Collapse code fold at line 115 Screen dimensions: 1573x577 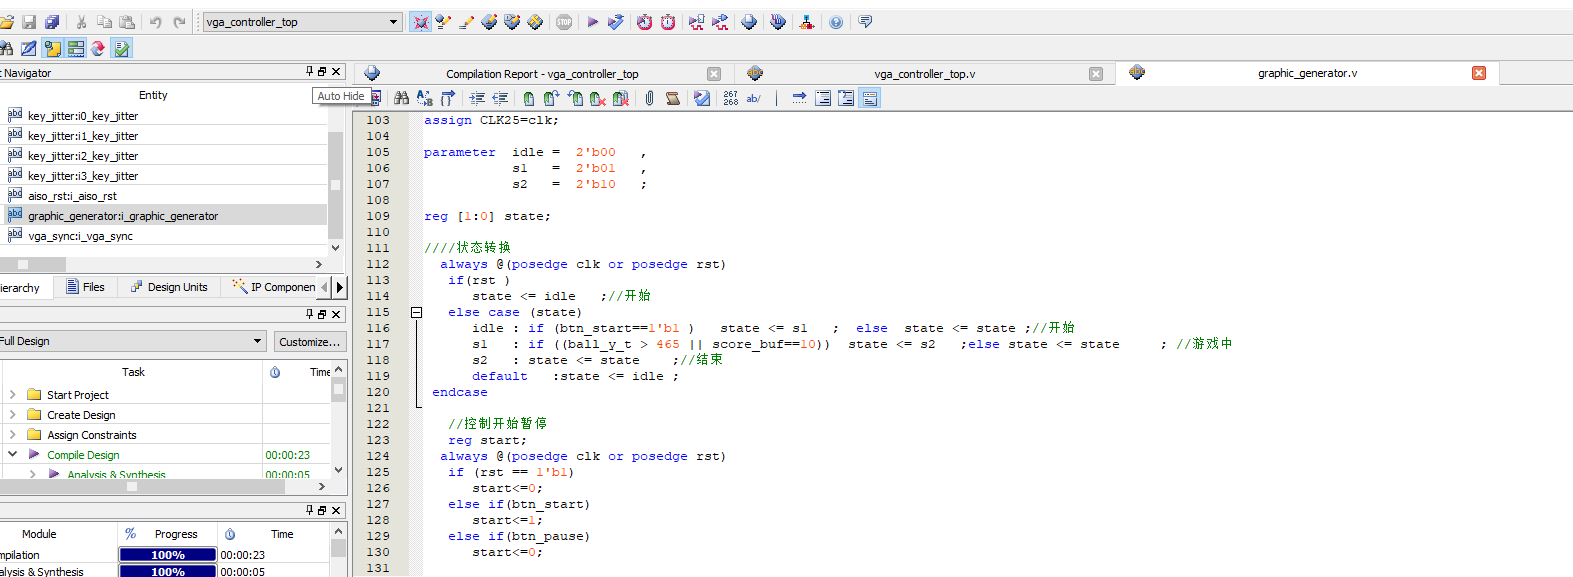point(417,312)
